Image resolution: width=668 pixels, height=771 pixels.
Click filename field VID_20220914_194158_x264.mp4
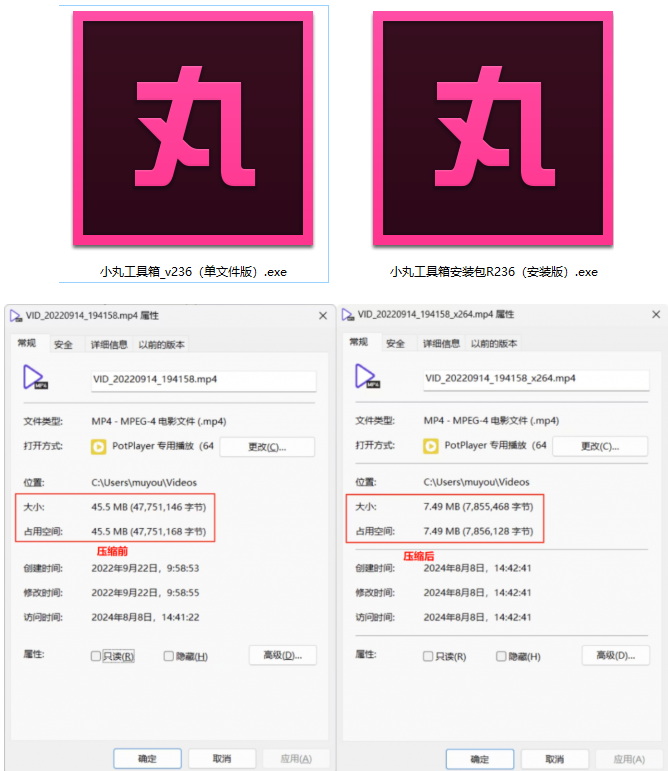[536, 380]
